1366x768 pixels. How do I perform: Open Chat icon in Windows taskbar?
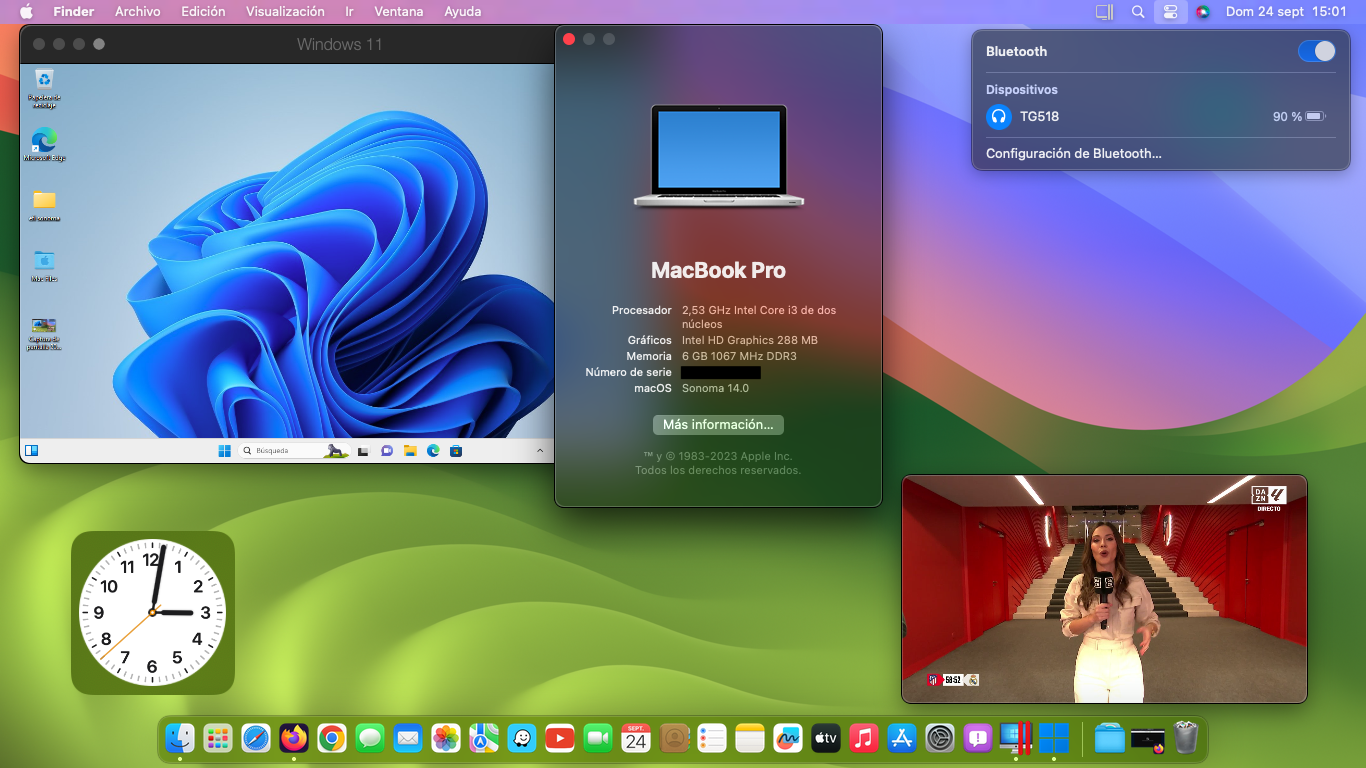[x=386, y=451]
